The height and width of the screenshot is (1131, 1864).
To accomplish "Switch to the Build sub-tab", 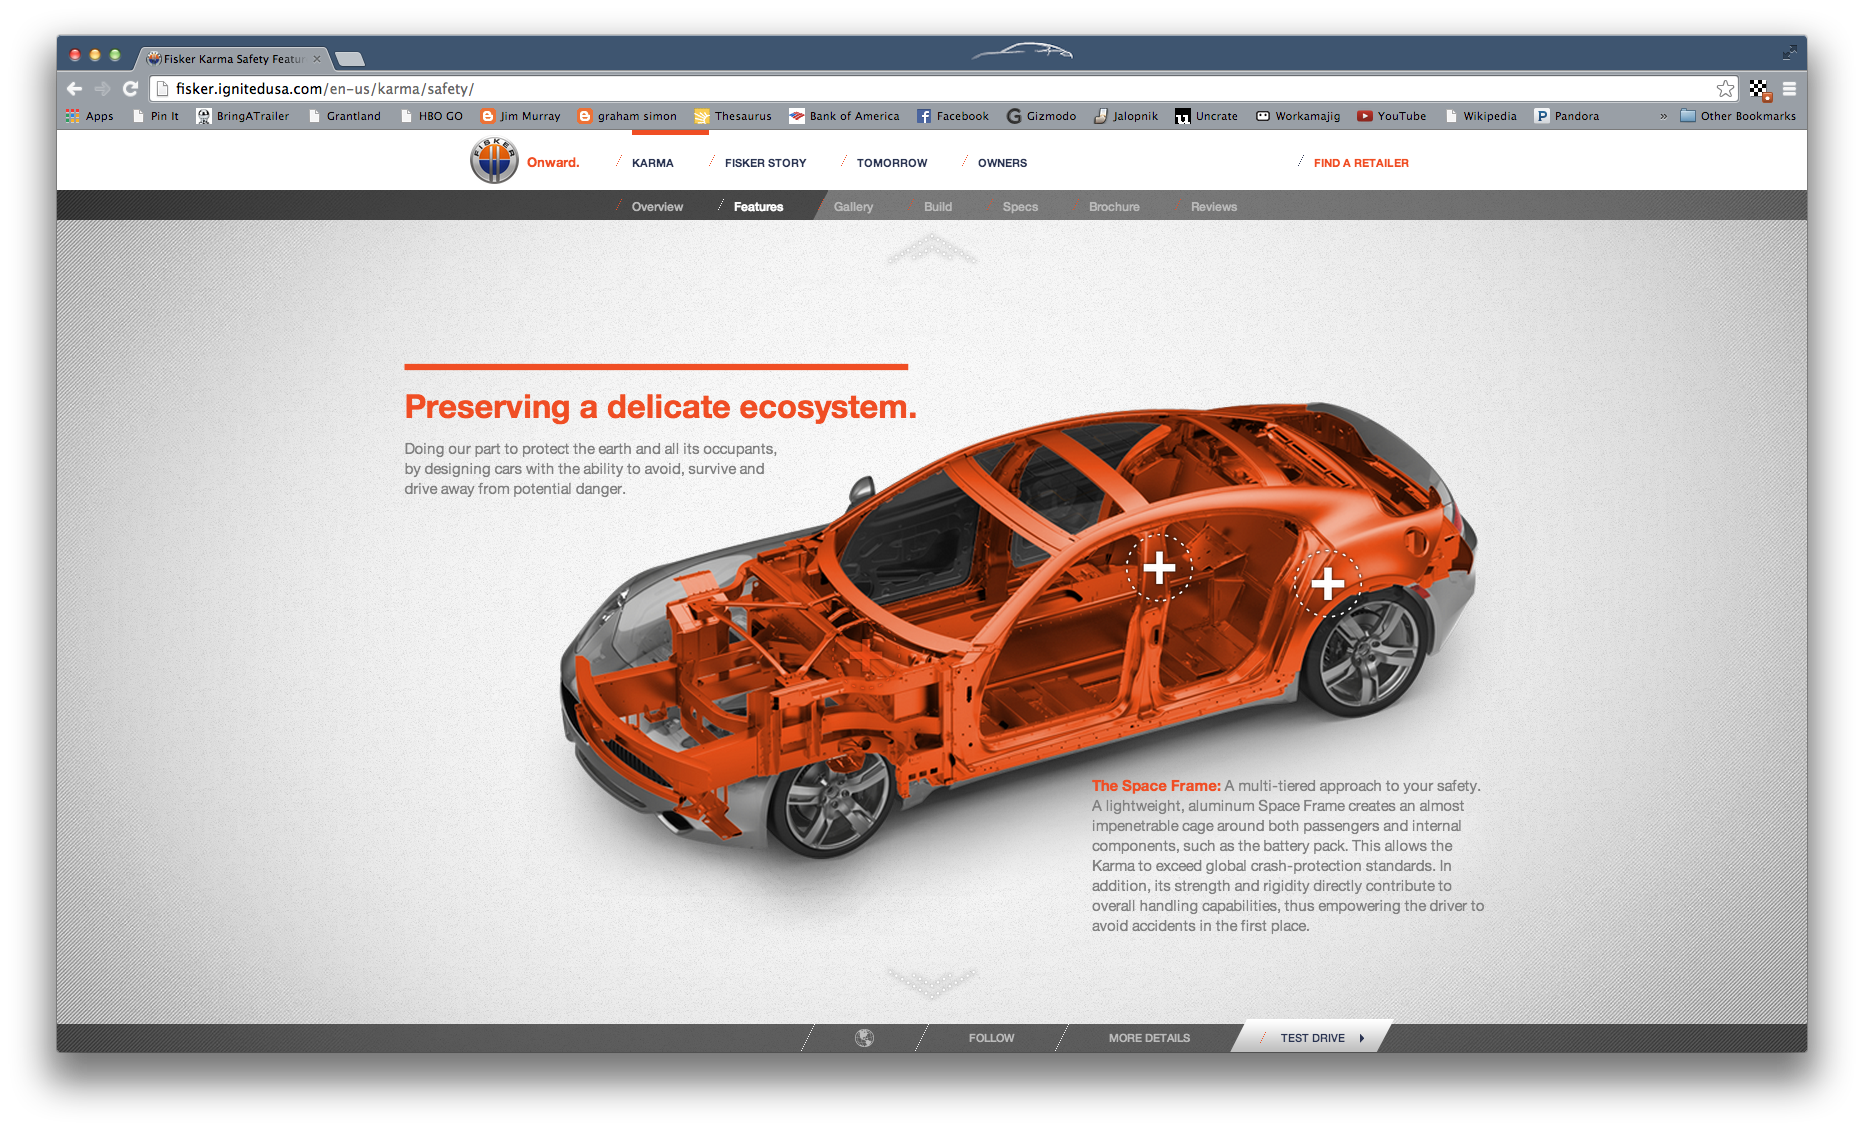I will click(x=938, y=207).
